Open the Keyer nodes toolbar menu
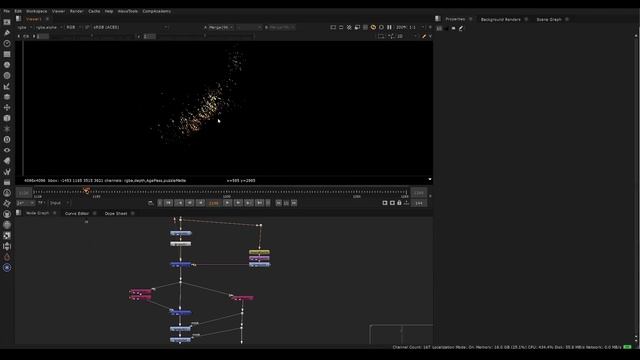The height and width of the screenshot is (360, 640). point(7,86)
